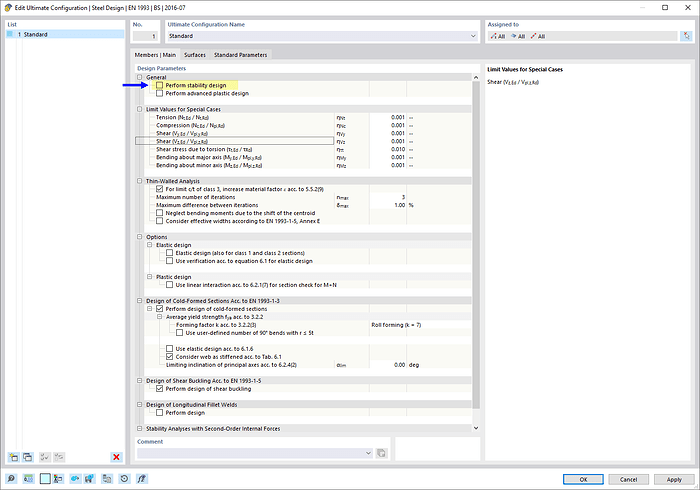700x490 pixels.
Task: Click the white color square in bottom toolbar
Action: 44,479
